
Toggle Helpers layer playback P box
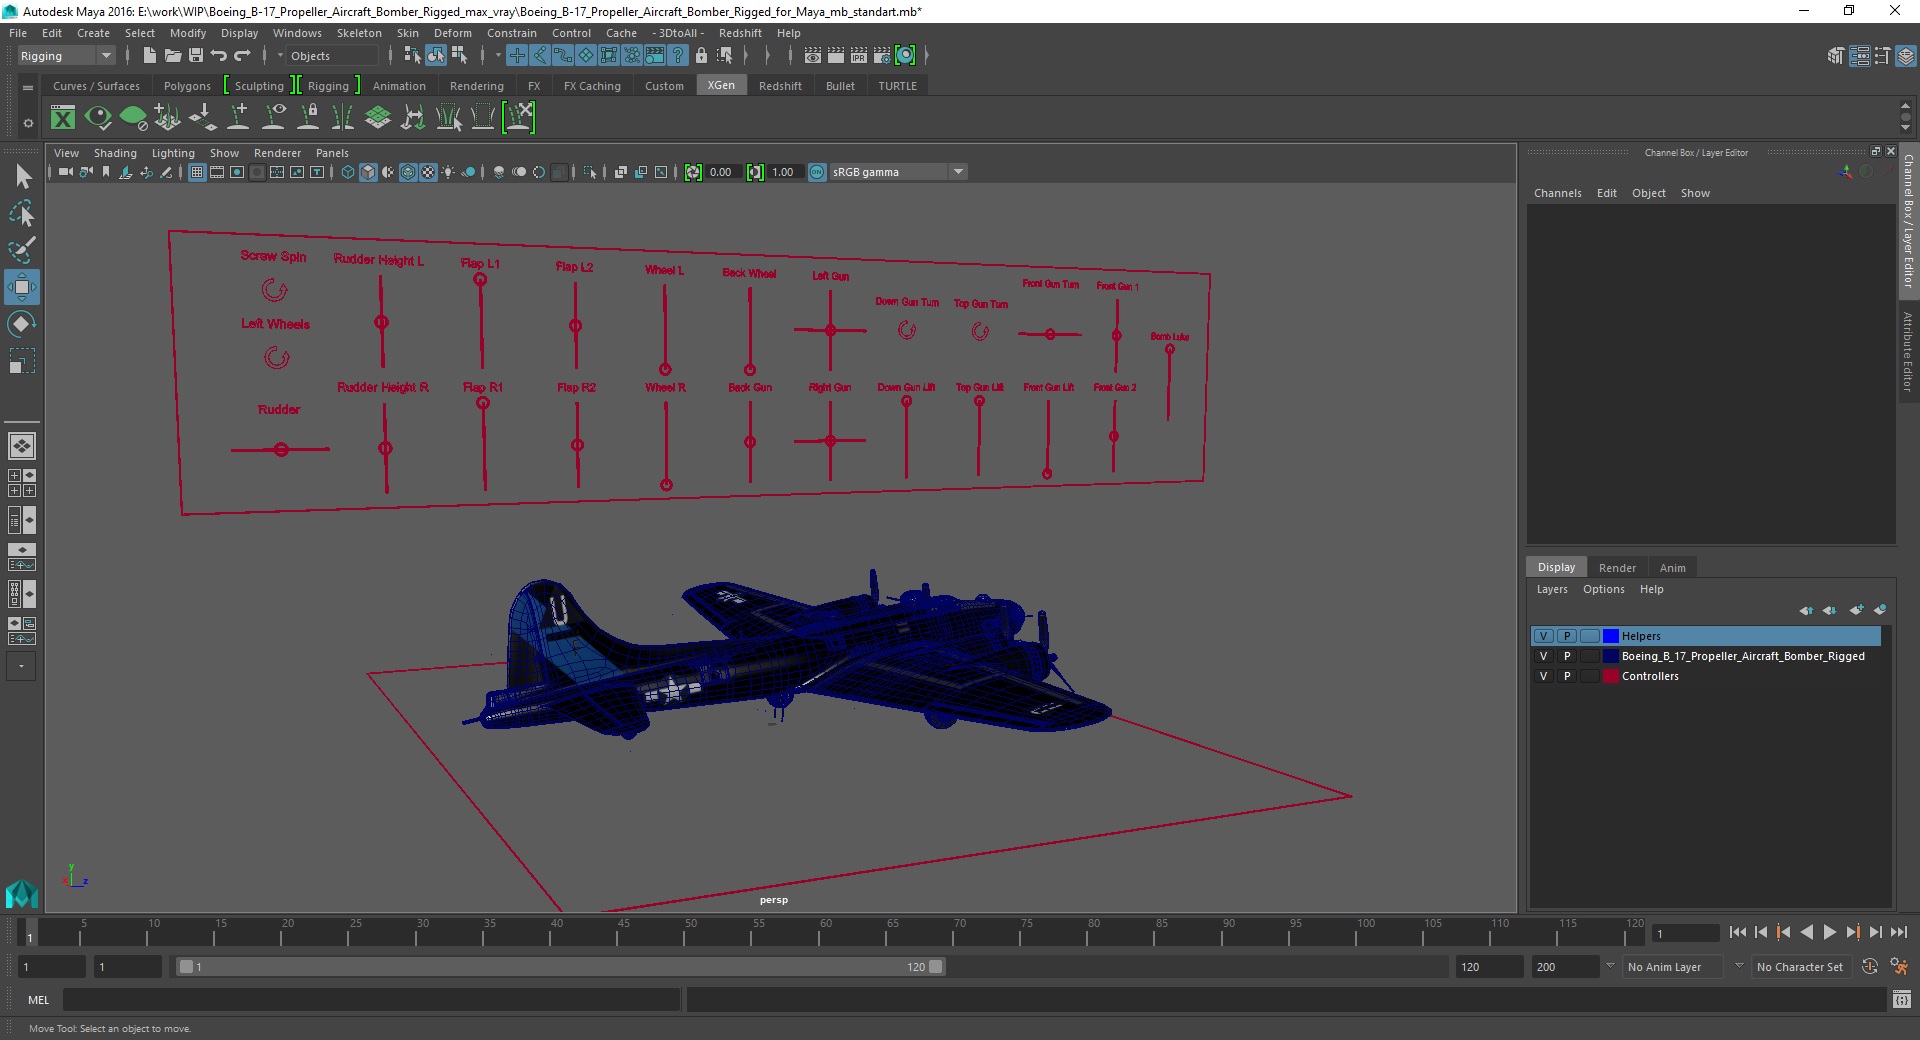[x=1567, y=636]
